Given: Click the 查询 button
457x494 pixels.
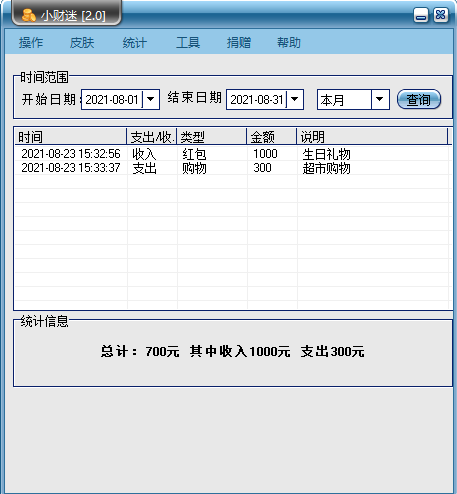Looking at the screenshot, I should click(419, 99).
